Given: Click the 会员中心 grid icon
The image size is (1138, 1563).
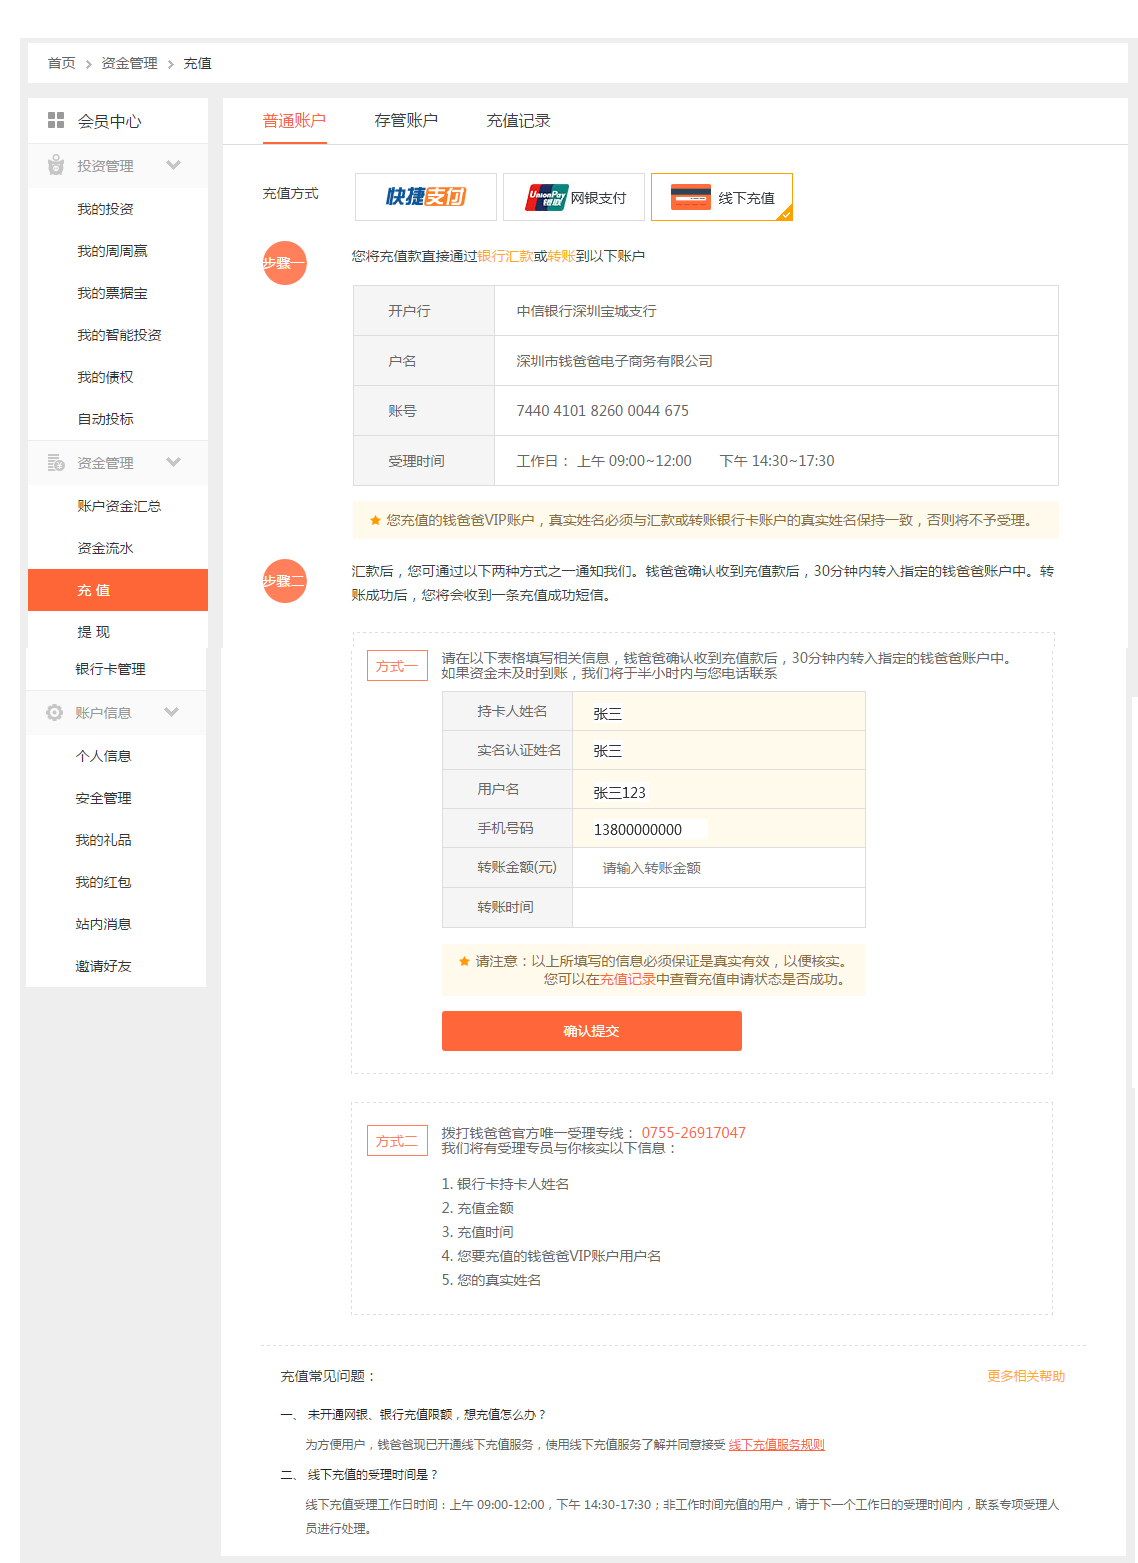Looking at the screenshot, I should [x=56, y=120].
